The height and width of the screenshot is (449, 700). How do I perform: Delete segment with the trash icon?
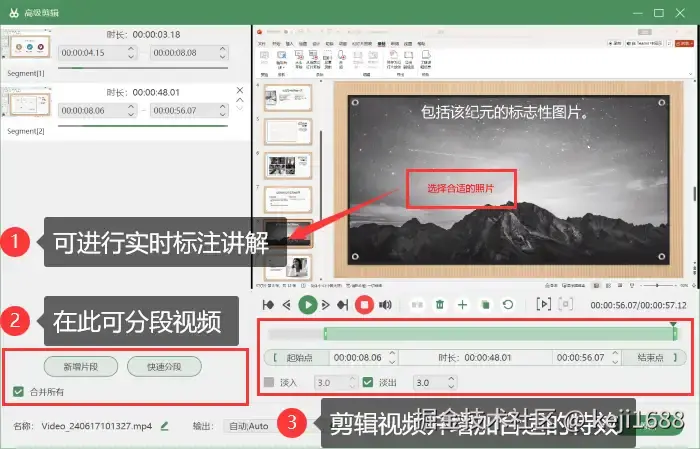point(440,305)
